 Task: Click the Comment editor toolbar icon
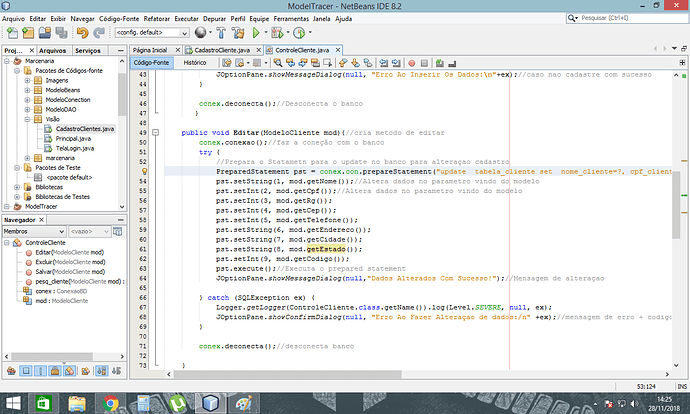440,63
